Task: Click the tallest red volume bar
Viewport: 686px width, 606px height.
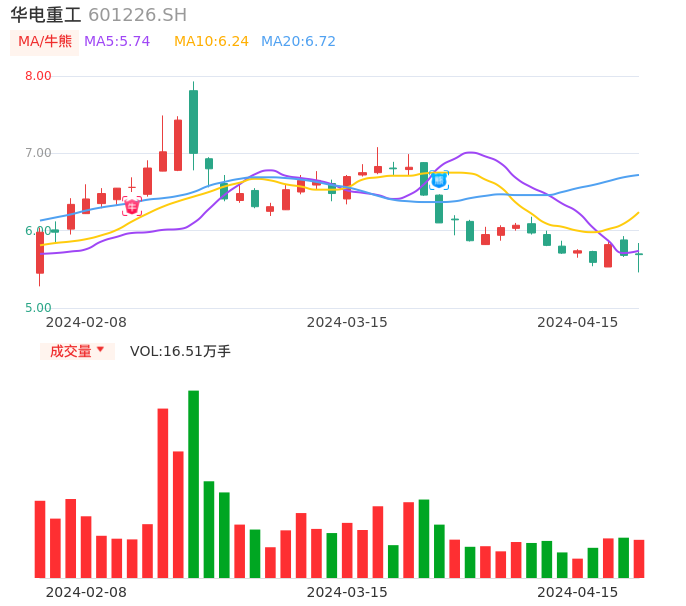Action: (163, 493)
